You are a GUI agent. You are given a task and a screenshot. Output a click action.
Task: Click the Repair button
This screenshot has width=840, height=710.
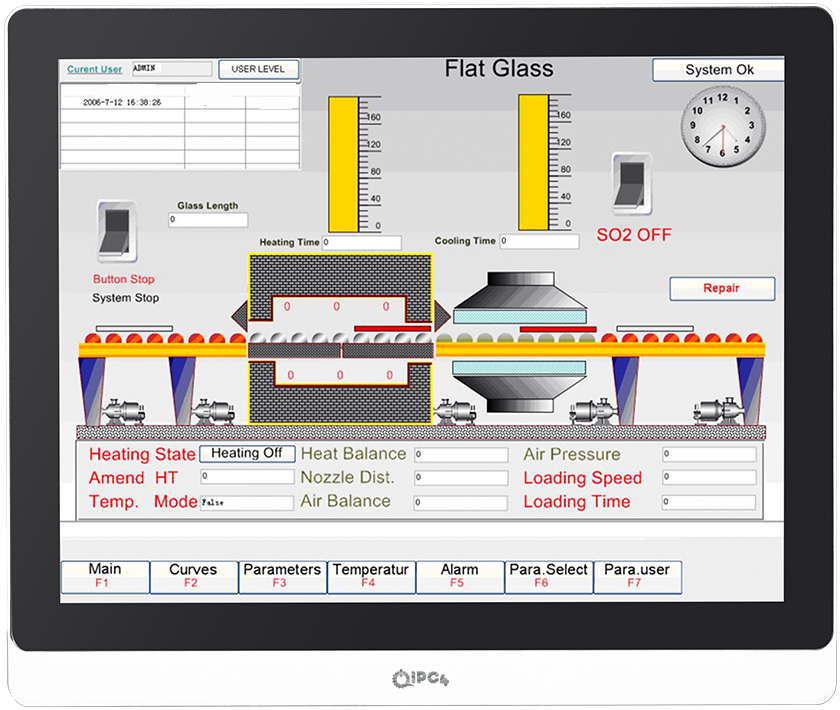coord(722,288)
